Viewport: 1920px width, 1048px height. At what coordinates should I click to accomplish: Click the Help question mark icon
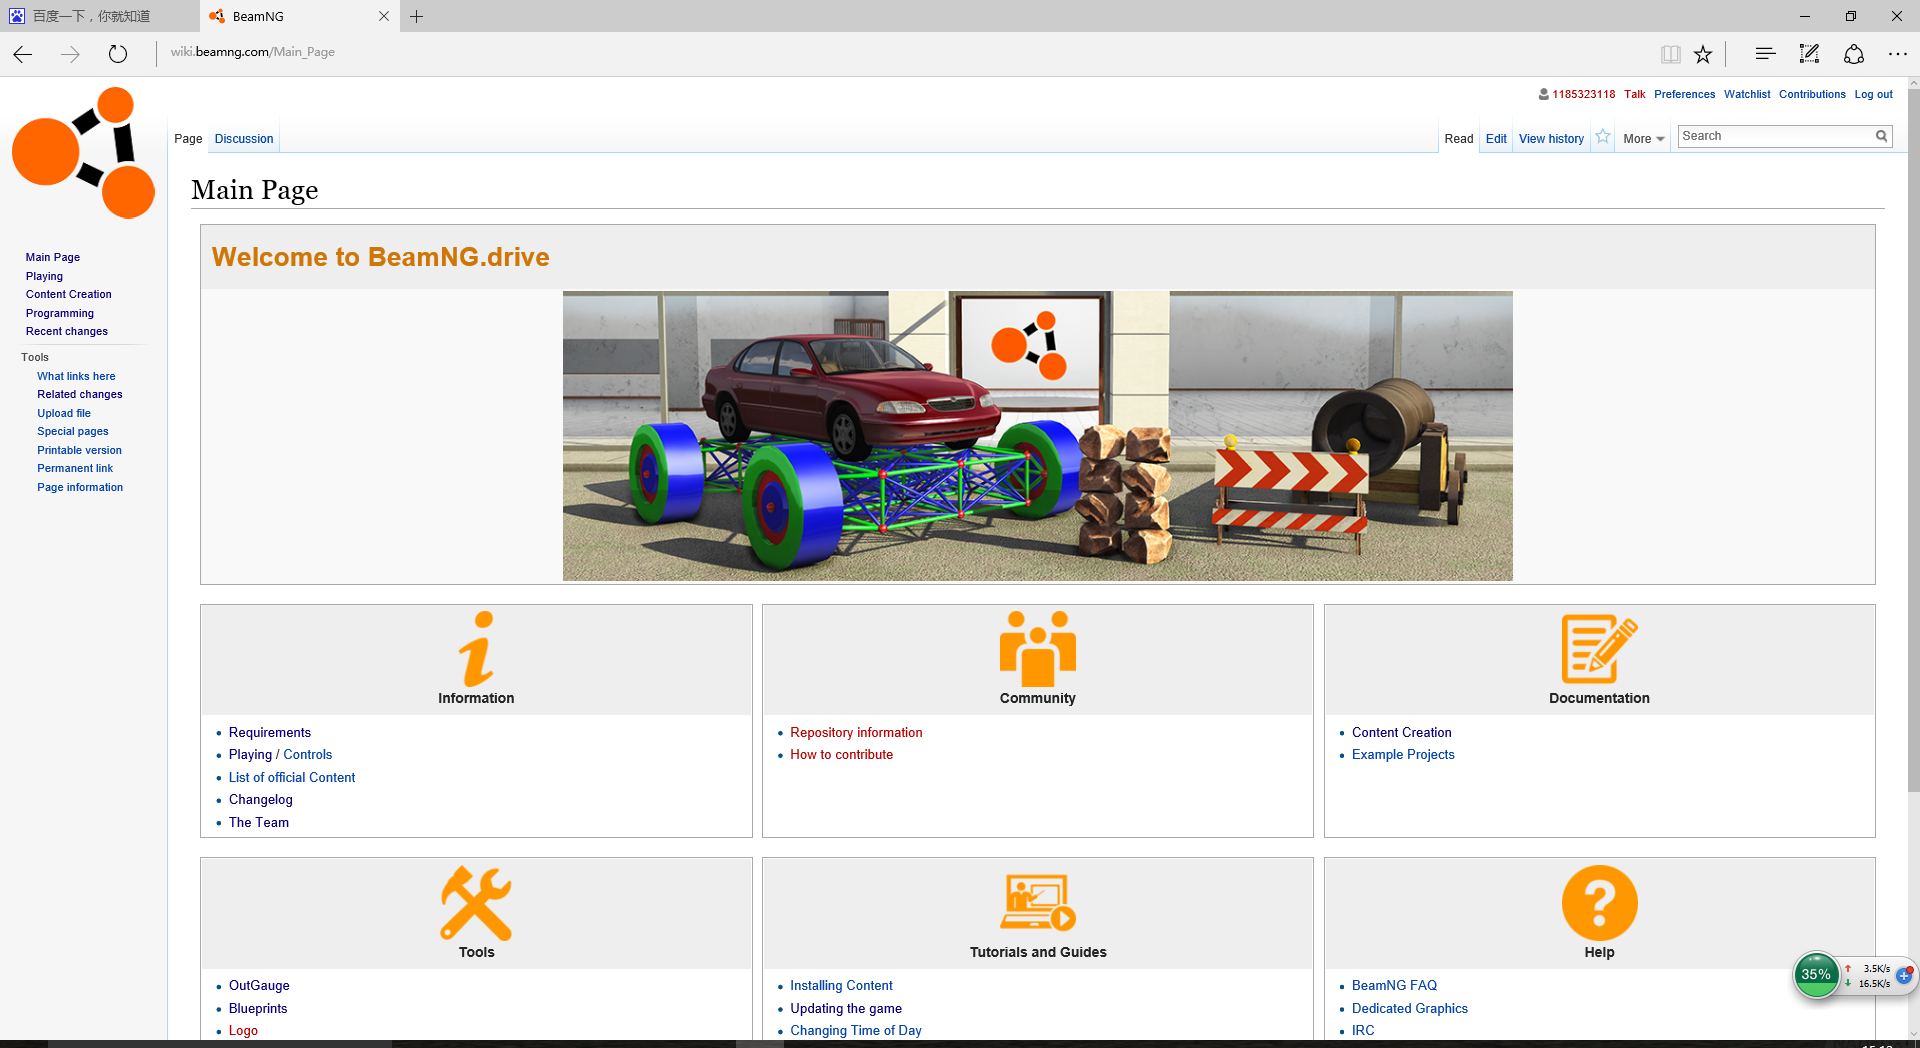pyautogui.click(x=1599, y=903)
